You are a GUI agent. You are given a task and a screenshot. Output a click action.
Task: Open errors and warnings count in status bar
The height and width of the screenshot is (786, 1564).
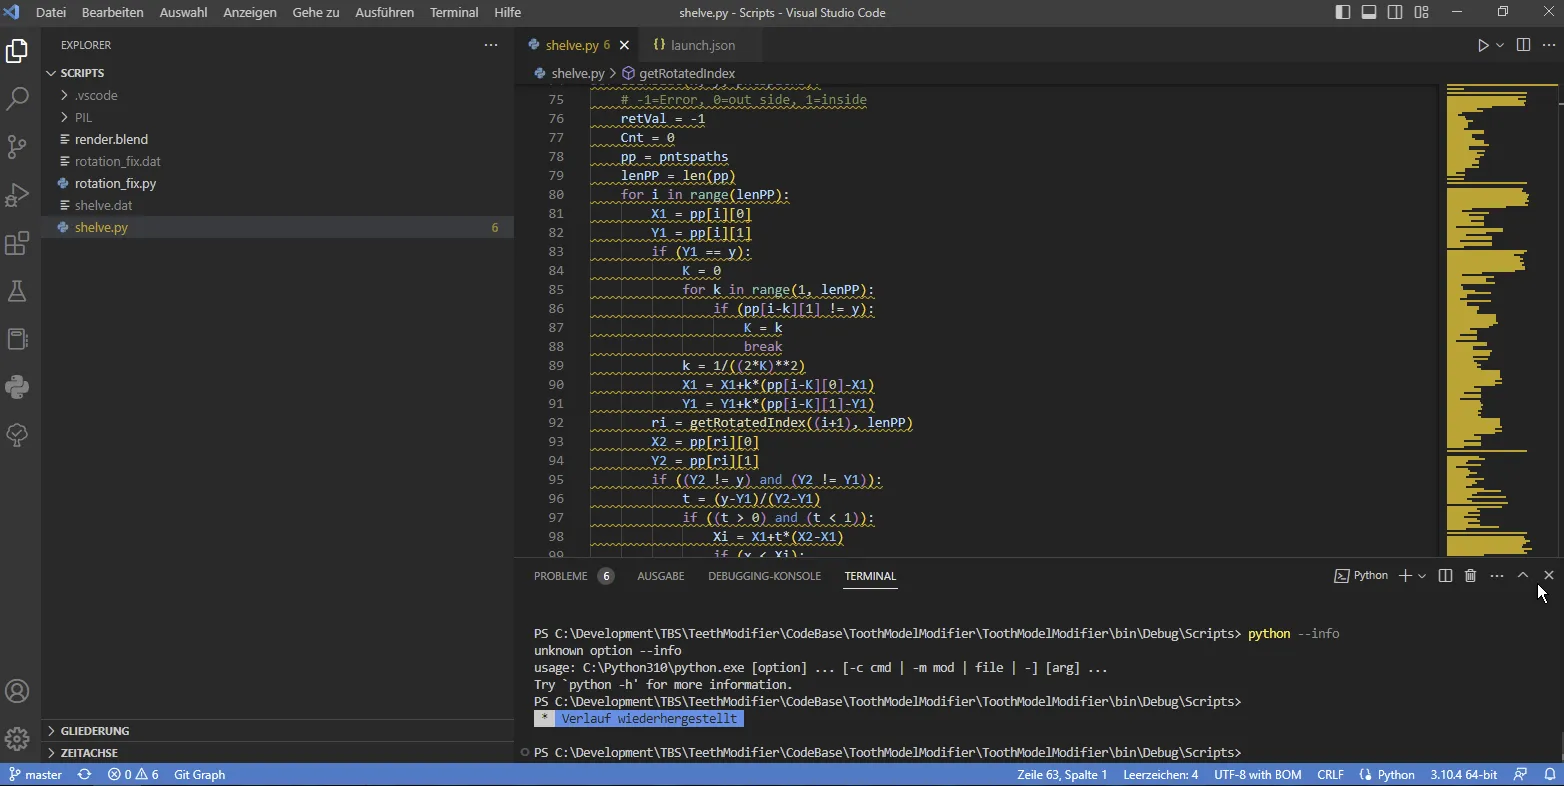click(133, 775)
